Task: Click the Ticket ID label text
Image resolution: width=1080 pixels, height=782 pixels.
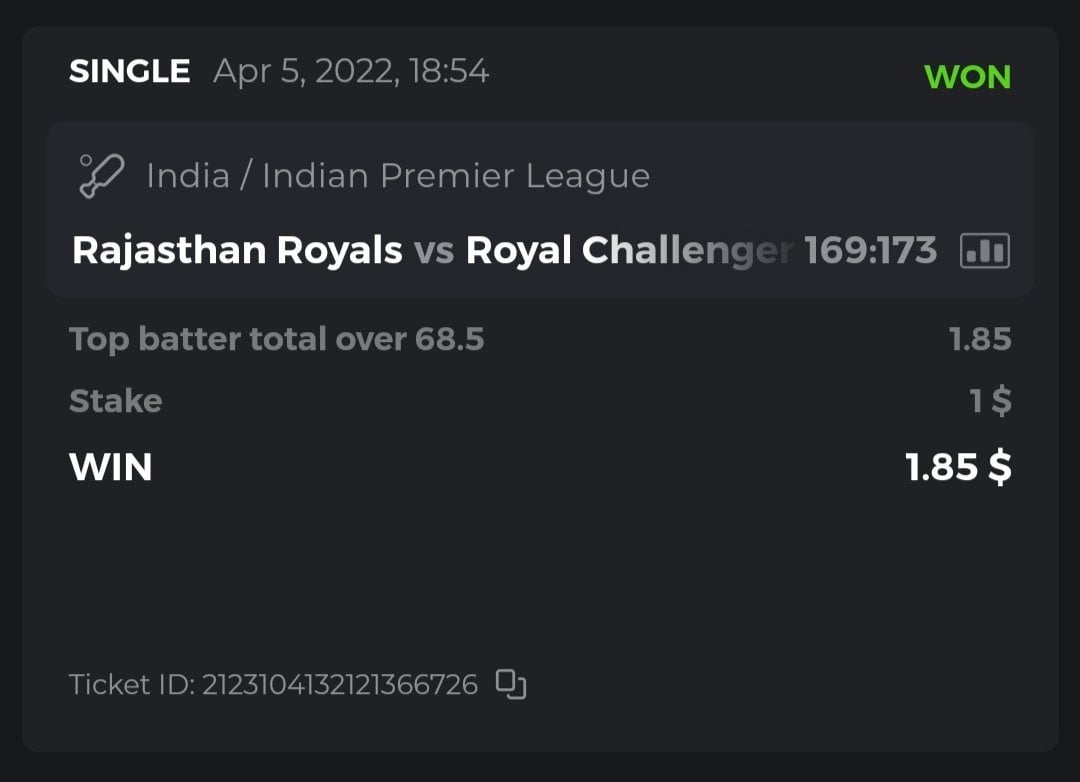Action: pos(130,685)
